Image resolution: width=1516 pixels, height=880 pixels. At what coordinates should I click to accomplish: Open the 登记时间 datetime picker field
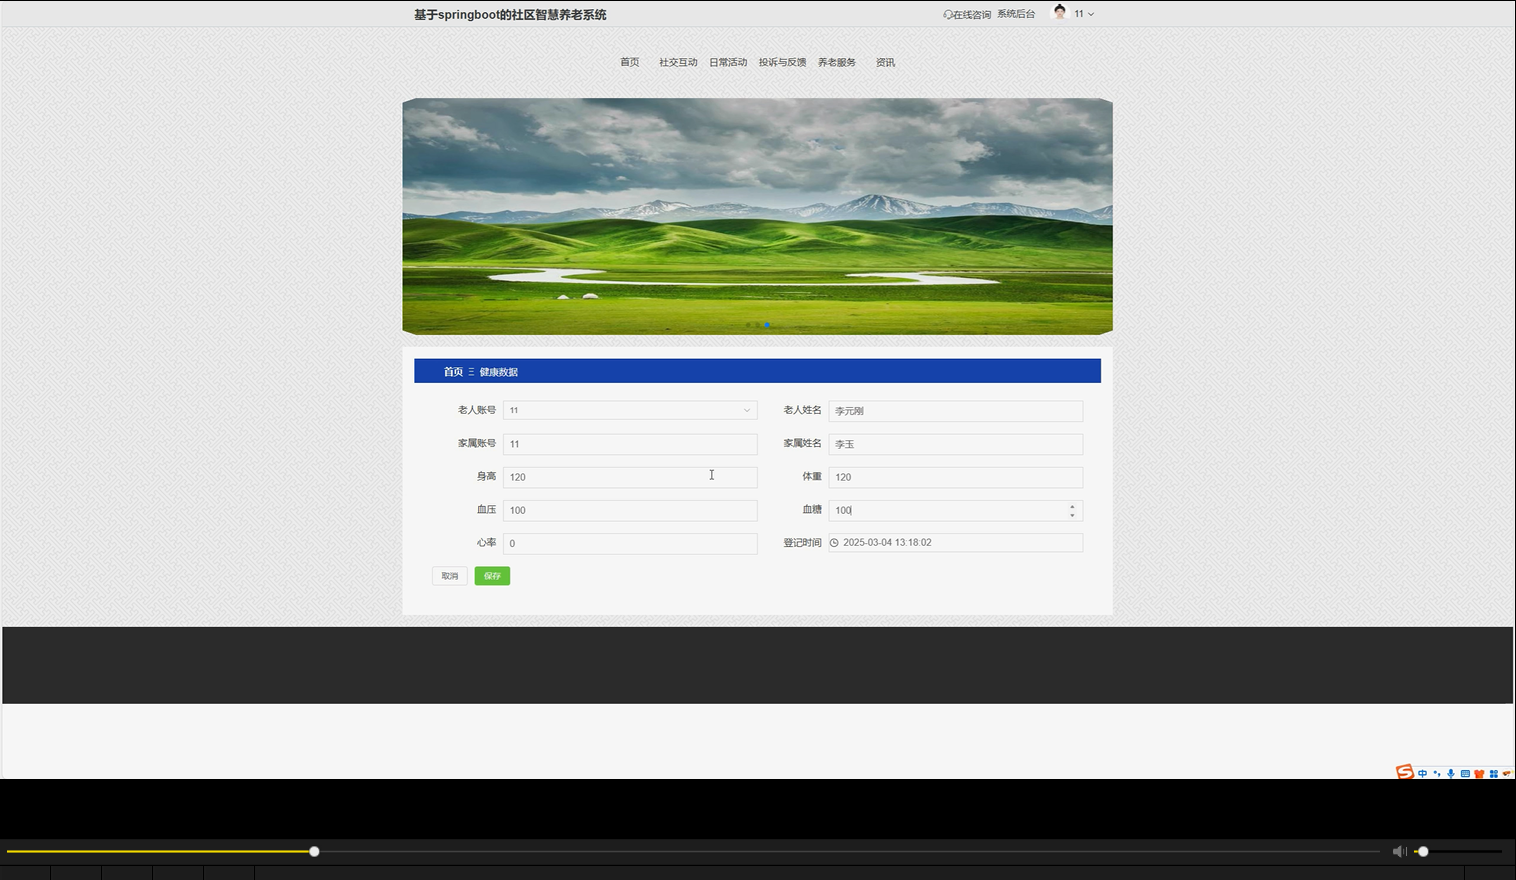coord(955,543)
